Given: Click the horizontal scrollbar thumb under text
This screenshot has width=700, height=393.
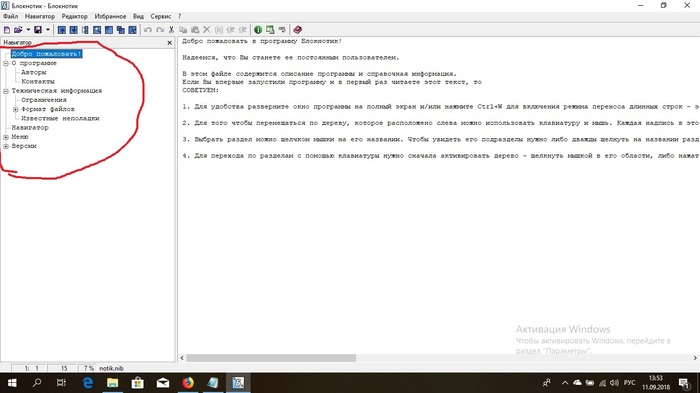Looking at the screenshot, I should coord(271,358).
